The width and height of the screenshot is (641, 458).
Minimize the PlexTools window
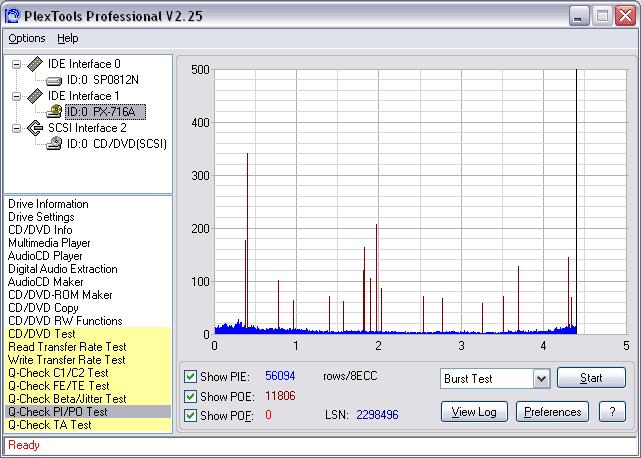pyautogui.click(x=579, y=16)
